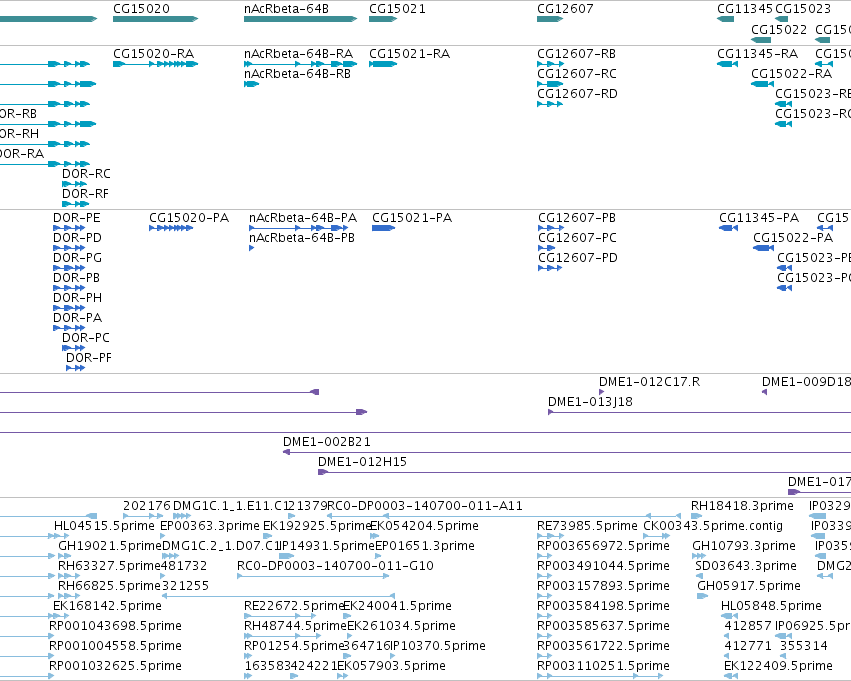Select the CG15021 gene label
The image size is (851, 681).
click(397, 9)
